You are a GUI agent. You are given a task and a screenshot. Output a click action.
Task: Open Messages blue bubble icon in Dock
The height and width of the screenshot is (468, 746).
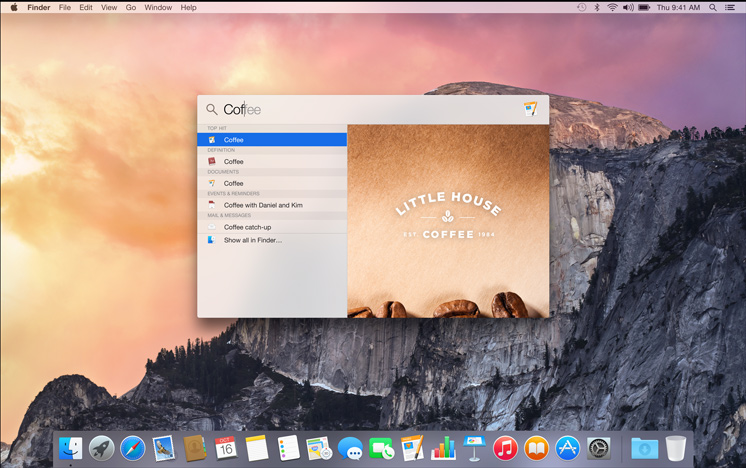point(350,449)
